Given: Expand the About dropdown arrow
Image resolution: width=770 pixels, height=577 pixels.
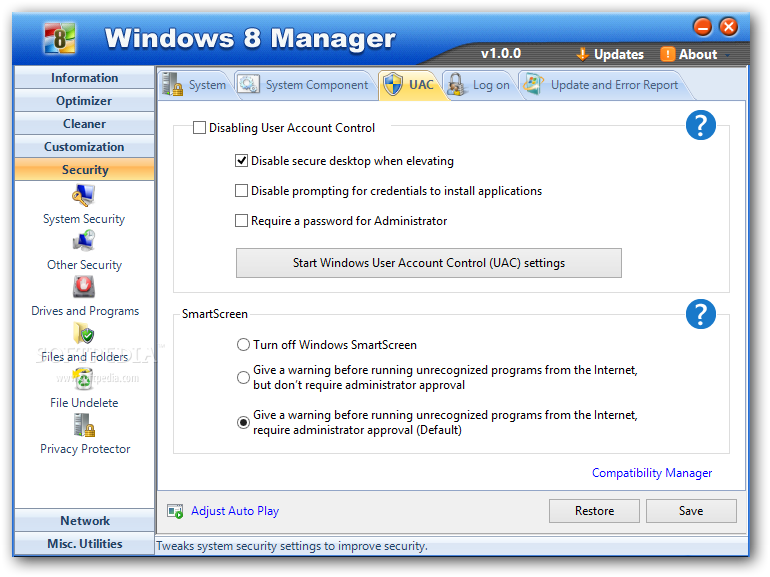Looking at the screenshot, I should tap(727, 55).
